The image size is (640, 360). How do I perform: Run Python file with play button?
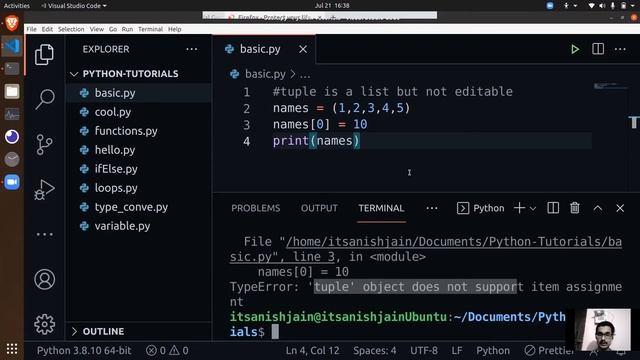click(575, 49)
